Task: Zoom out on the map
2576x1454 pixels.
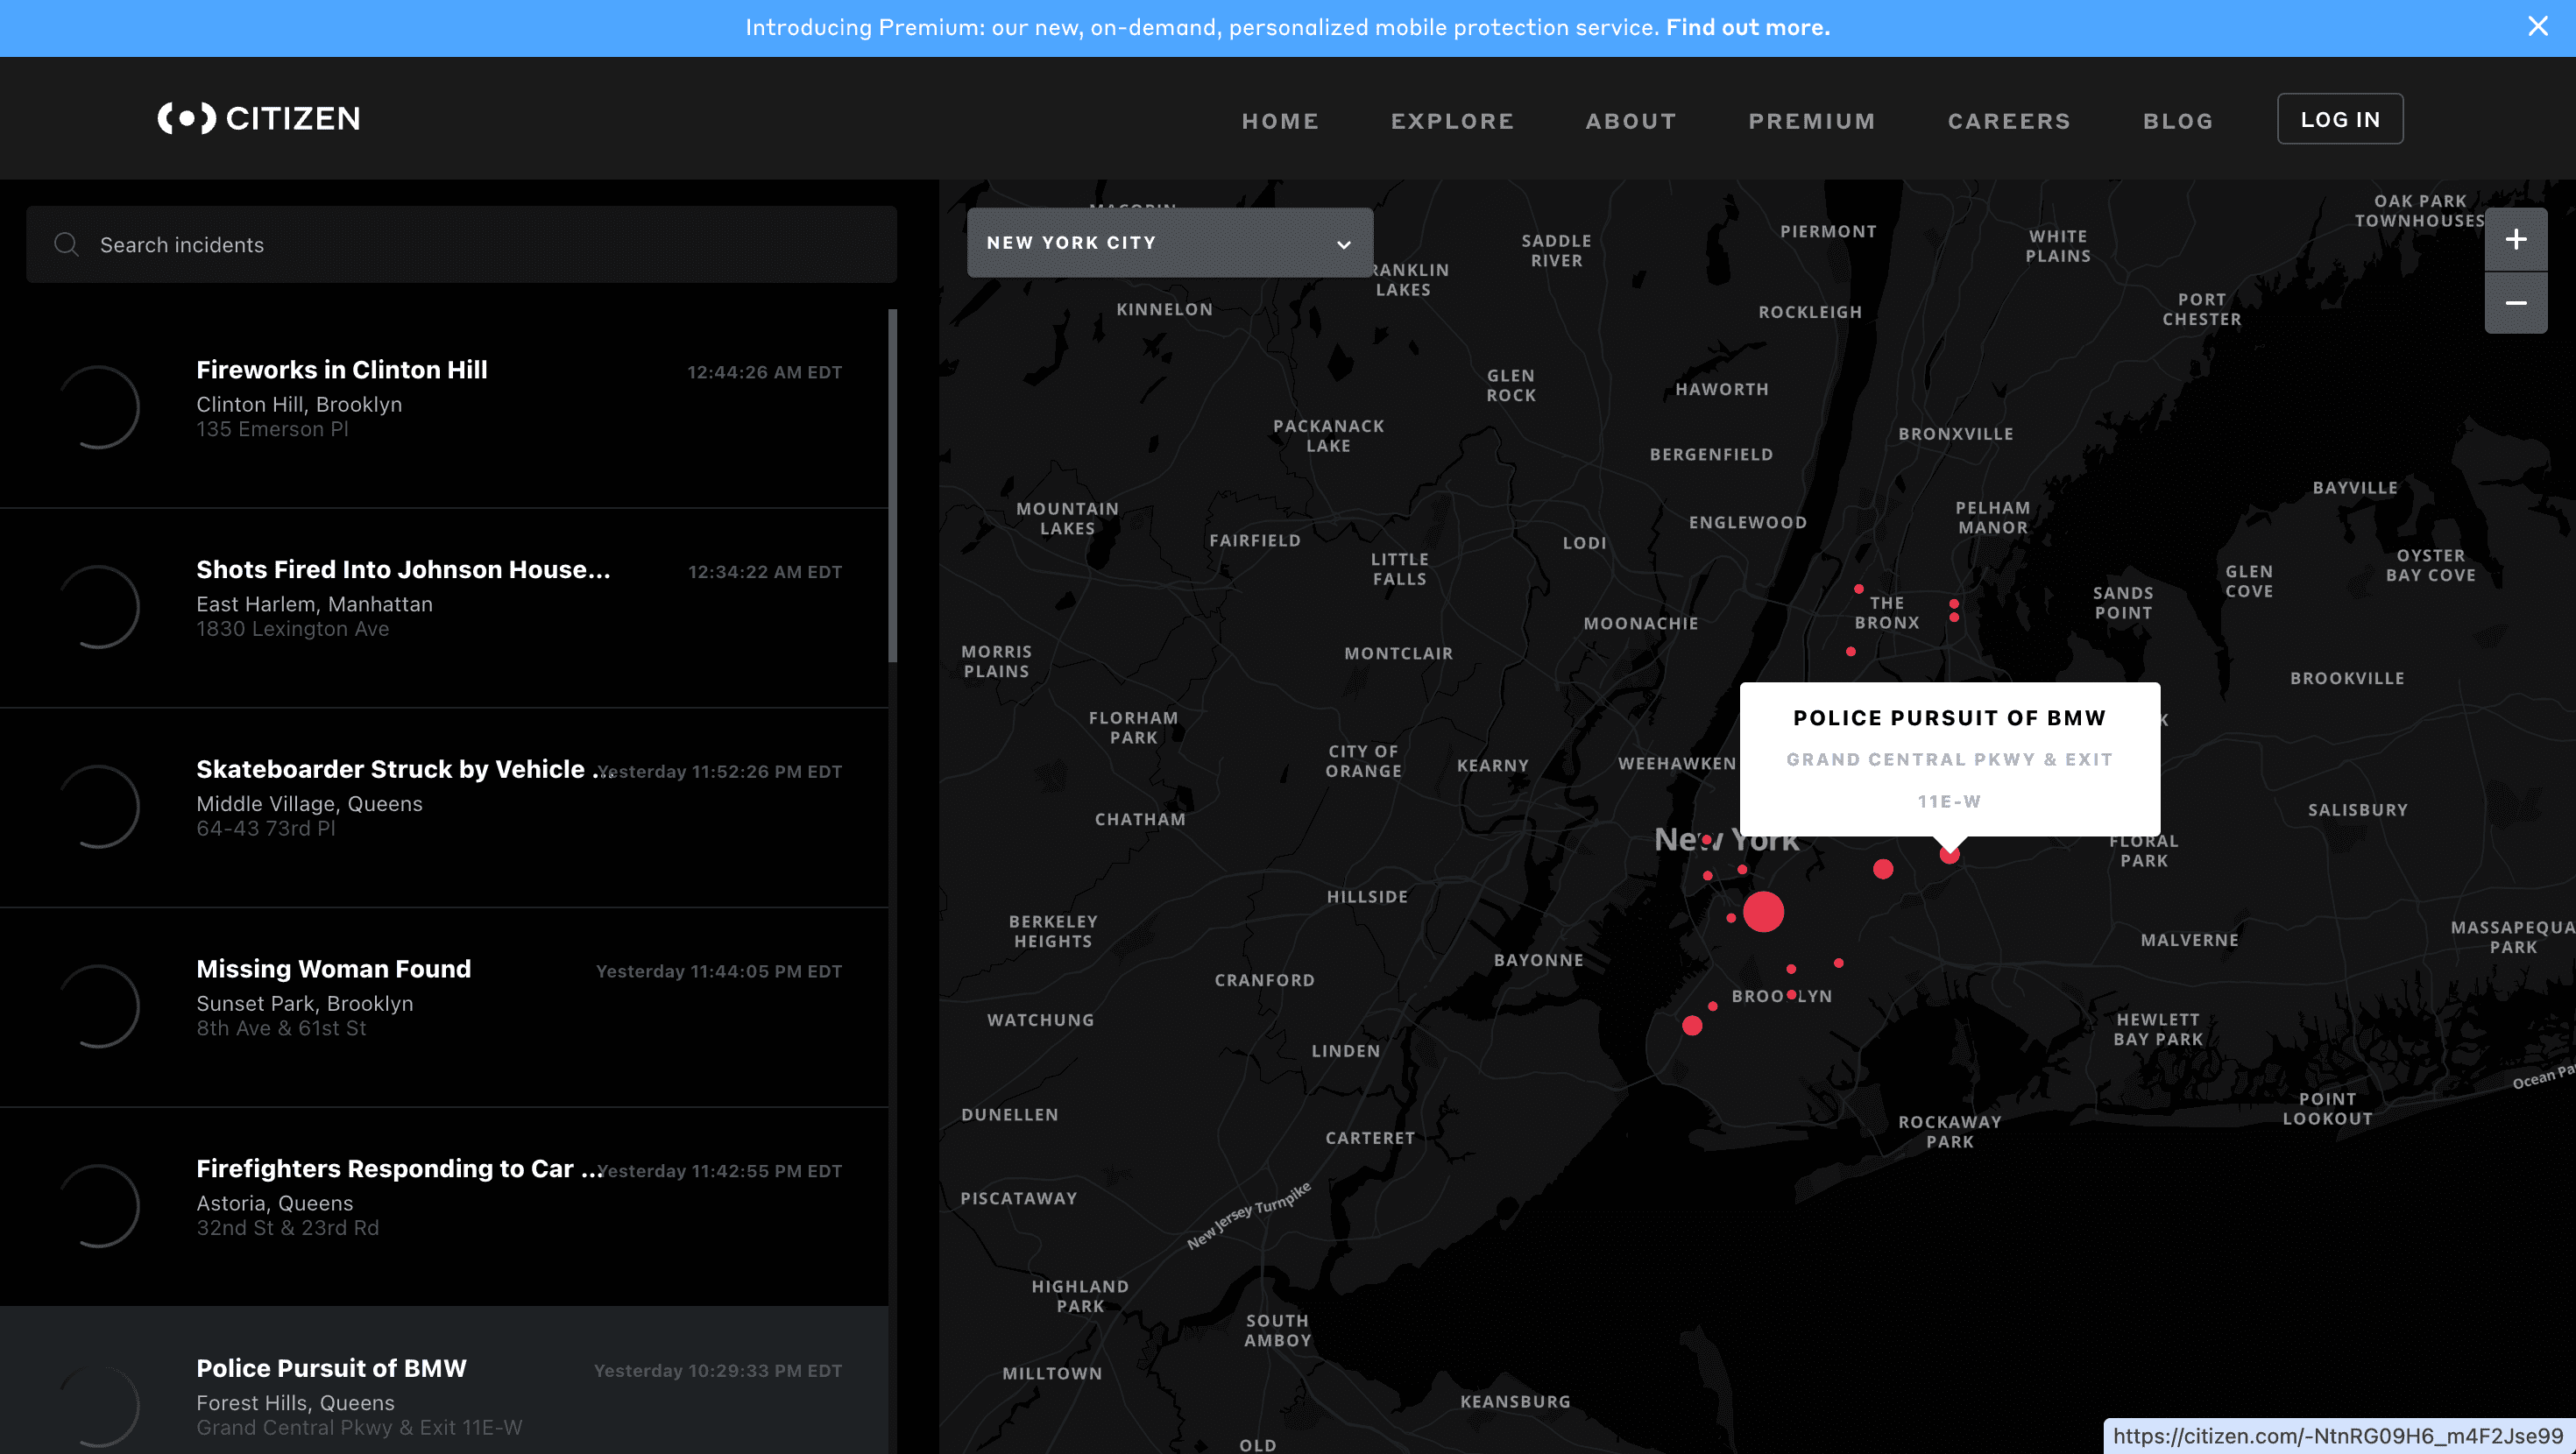Action: [2515, 303]
